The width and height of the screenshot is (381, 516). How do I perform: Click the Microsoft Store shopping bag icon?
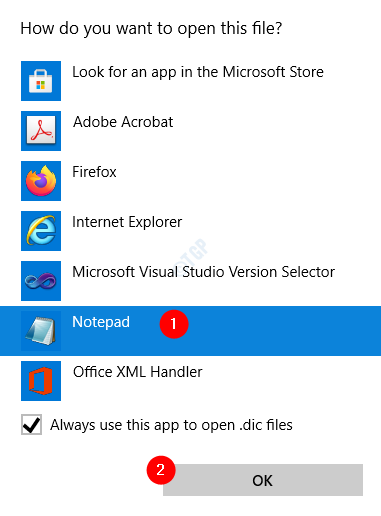(x=41, y=81)
